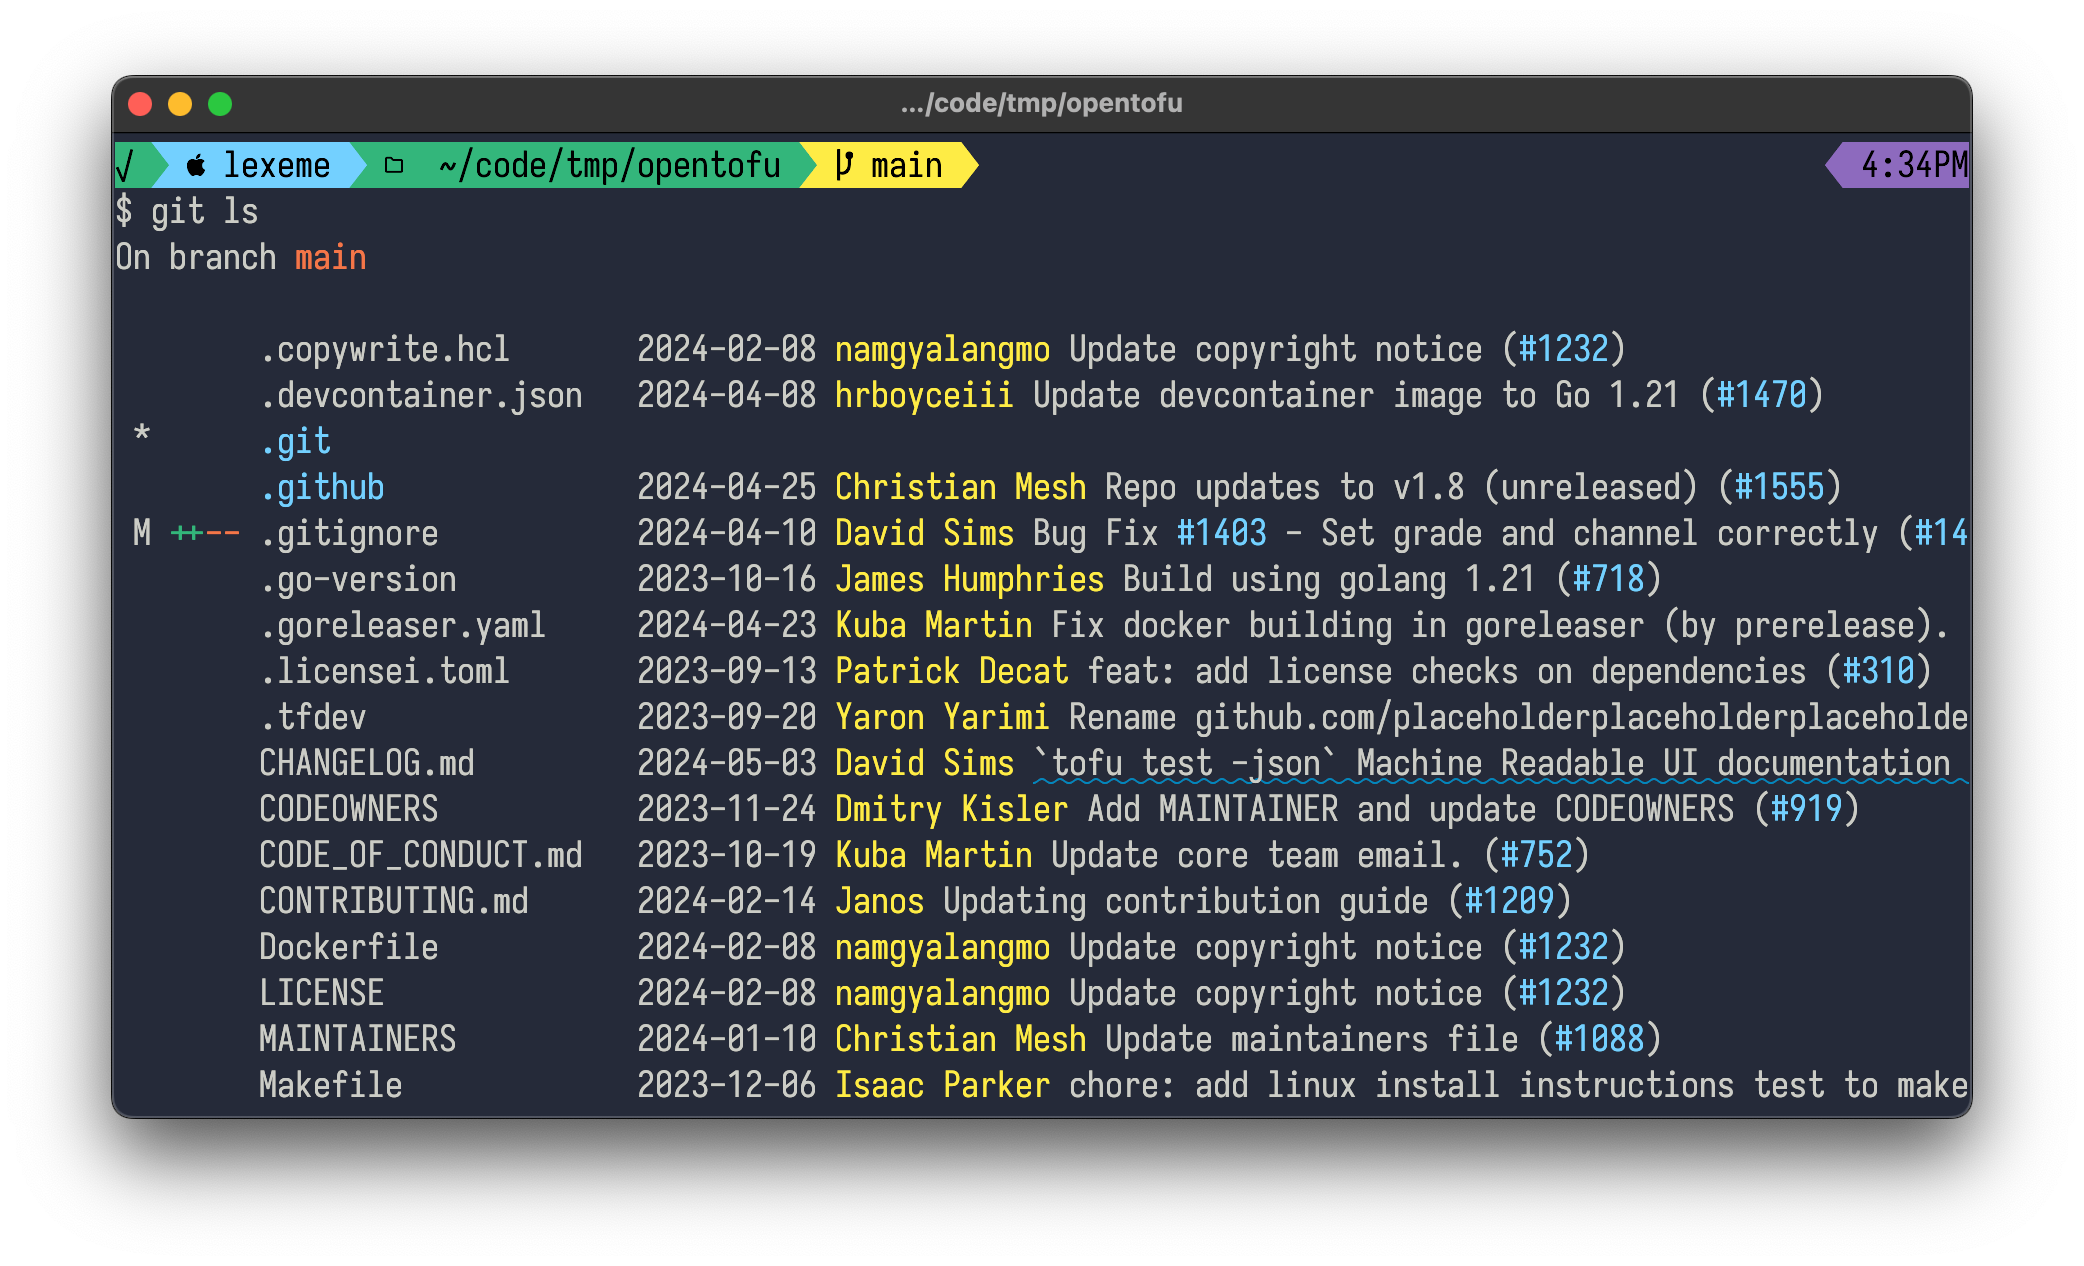This screenshot has height=1266, width=2084.
Task: Select the .github directory entry
Action: [322, 487]
